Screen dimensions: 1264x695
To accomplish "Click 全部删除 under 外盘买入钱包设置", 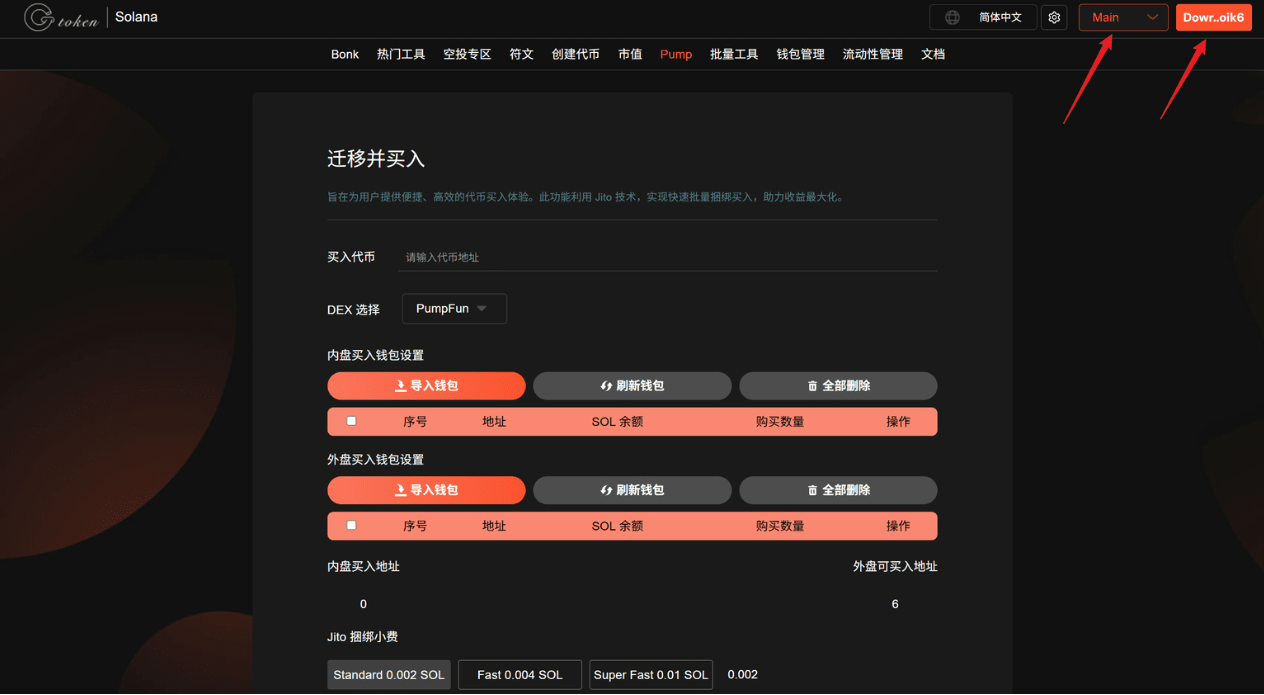I will pos(838,490).
